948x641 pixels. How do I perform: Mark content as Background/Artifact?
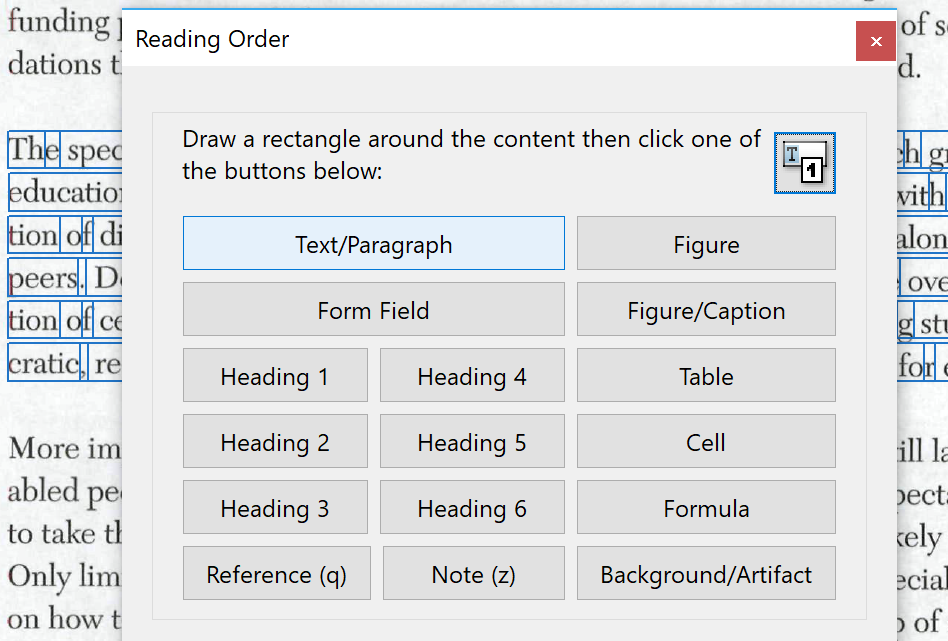pyautogui.click(x=706, y=573)
